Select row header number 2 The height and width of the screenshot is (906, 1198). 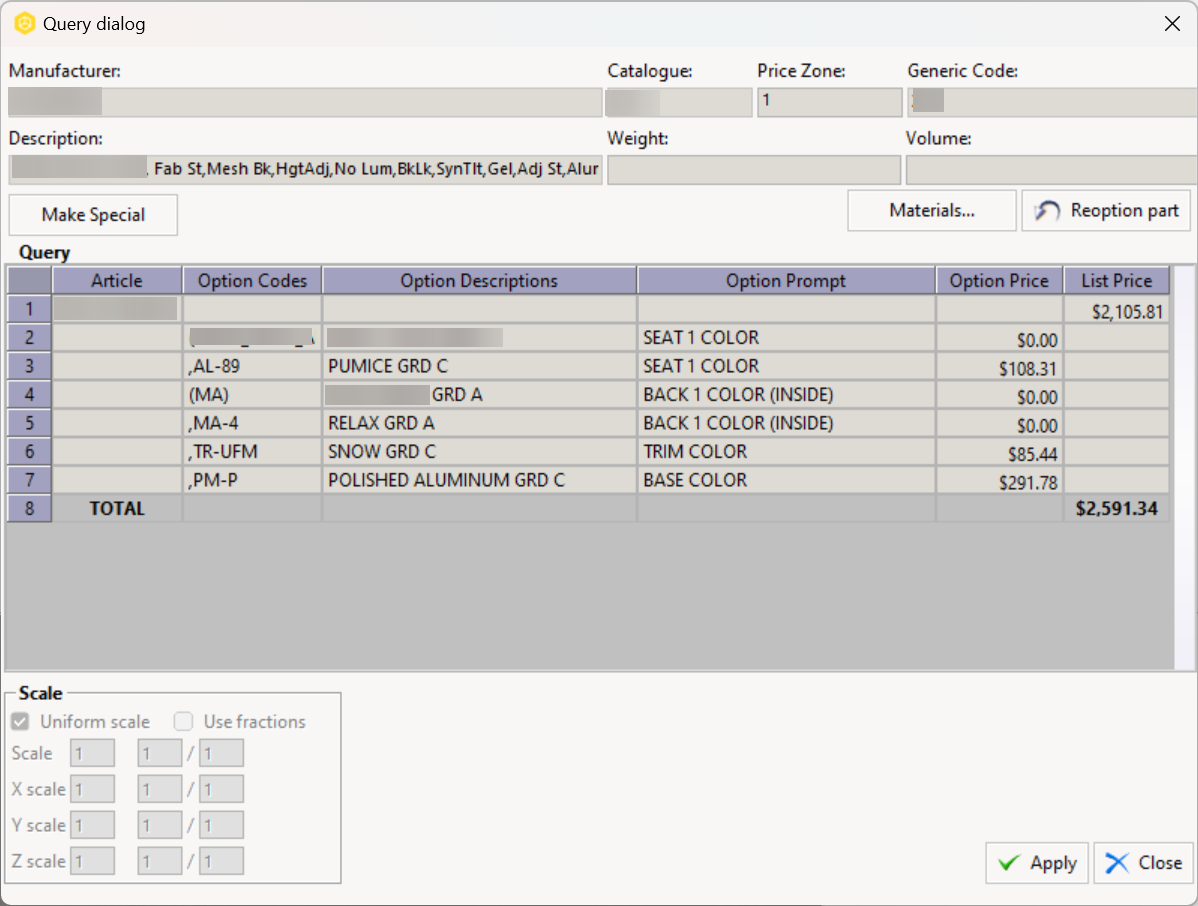[x=29, y=338]
